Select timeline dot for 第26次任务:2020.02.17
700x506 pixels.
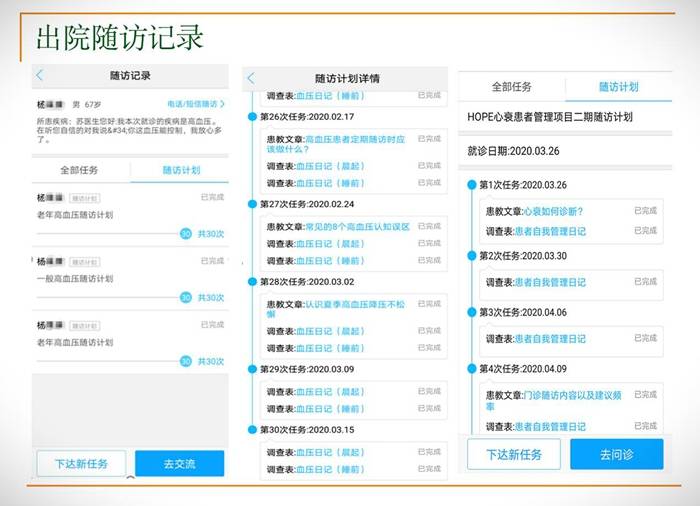[x=252, y=117]
